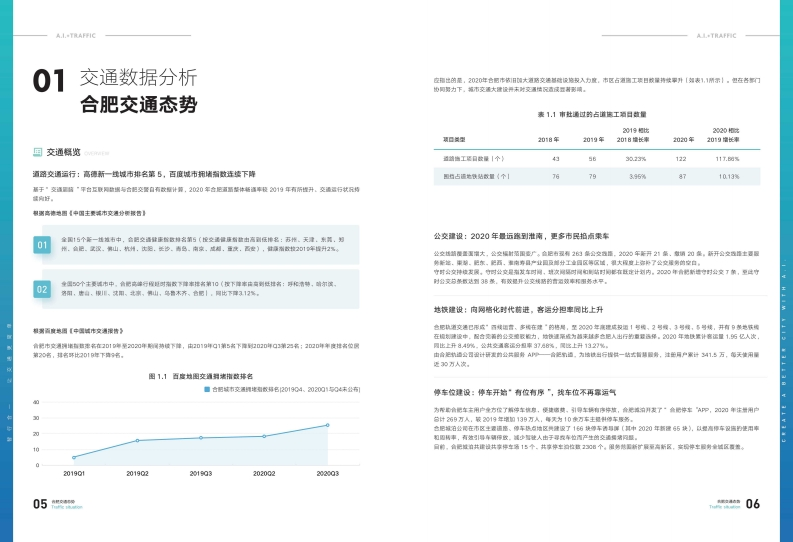Viewport: 793px width, 542px height.
Task: Click the A.I.+TRAFFIC header on right page
Action: [716, 35]
